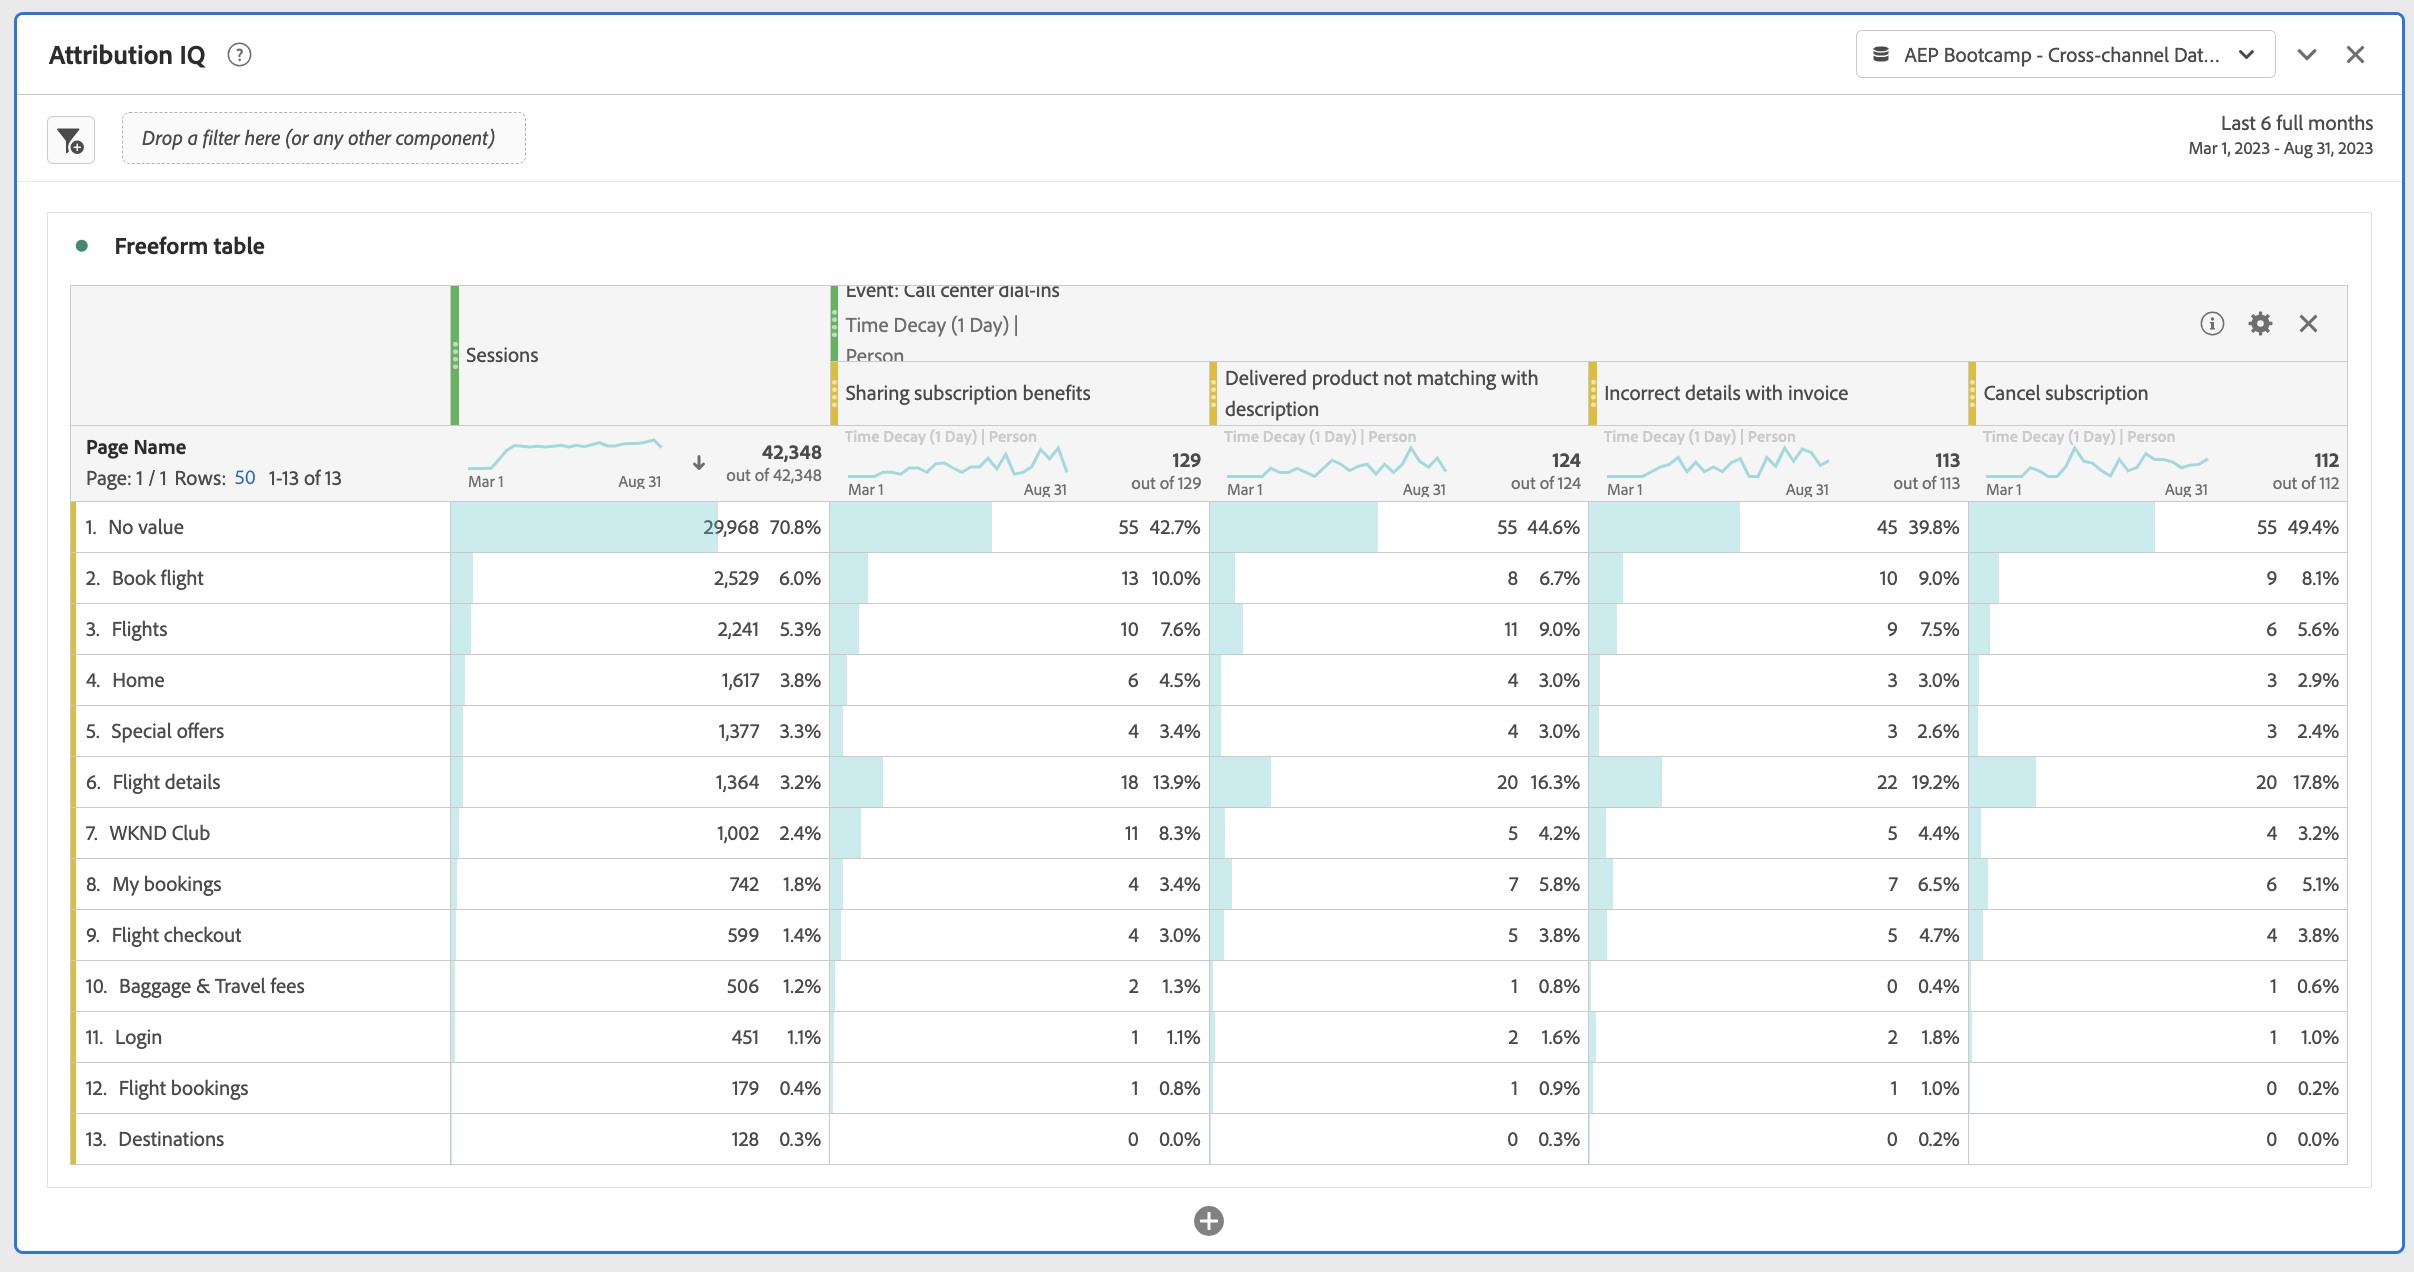This screenshot has height=1272, width=2414.
Task: Click the data view database icon
Action: click(1881, 55)
